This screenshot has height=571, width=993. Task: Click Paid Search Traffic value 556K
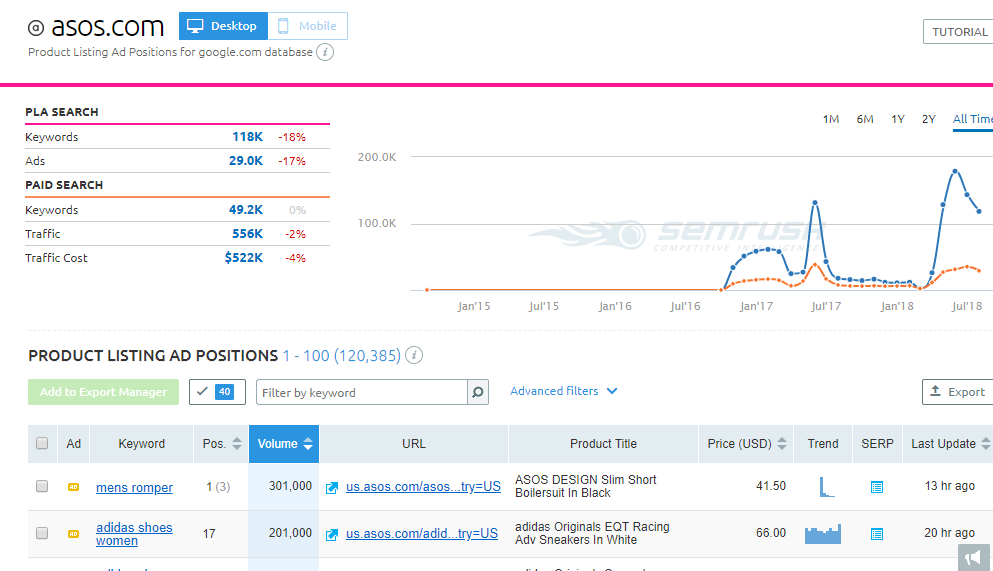click(x=247, y=234)
